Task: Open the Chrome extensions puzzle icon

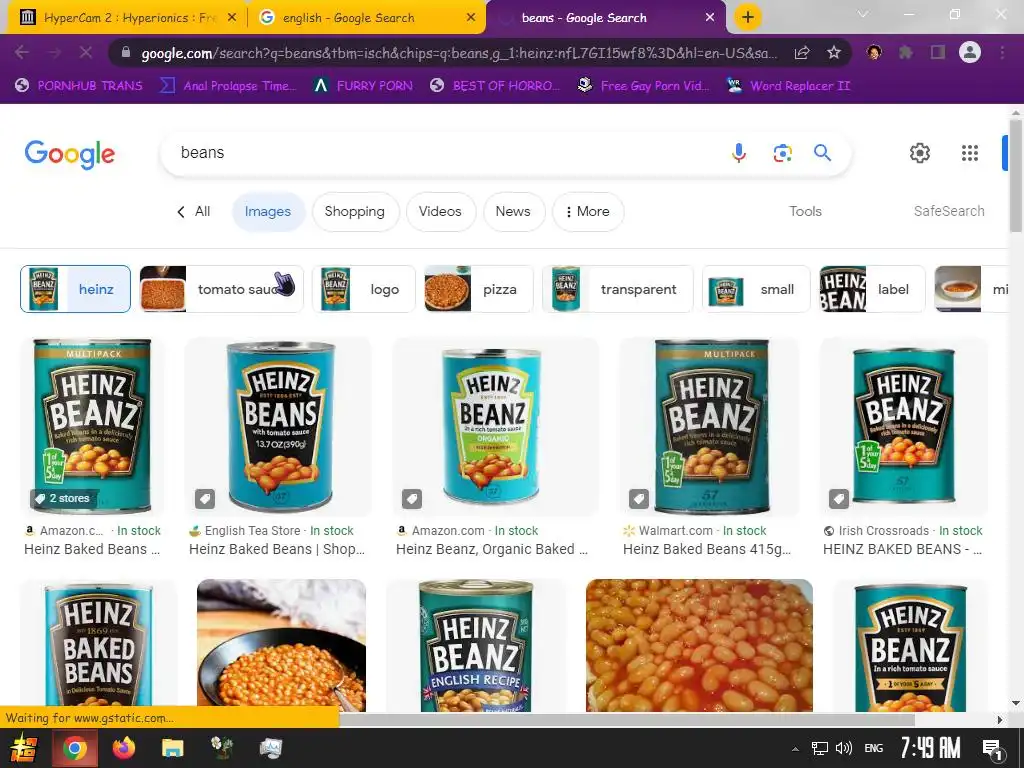Action: pyautogui.click(x=906, y=52)
